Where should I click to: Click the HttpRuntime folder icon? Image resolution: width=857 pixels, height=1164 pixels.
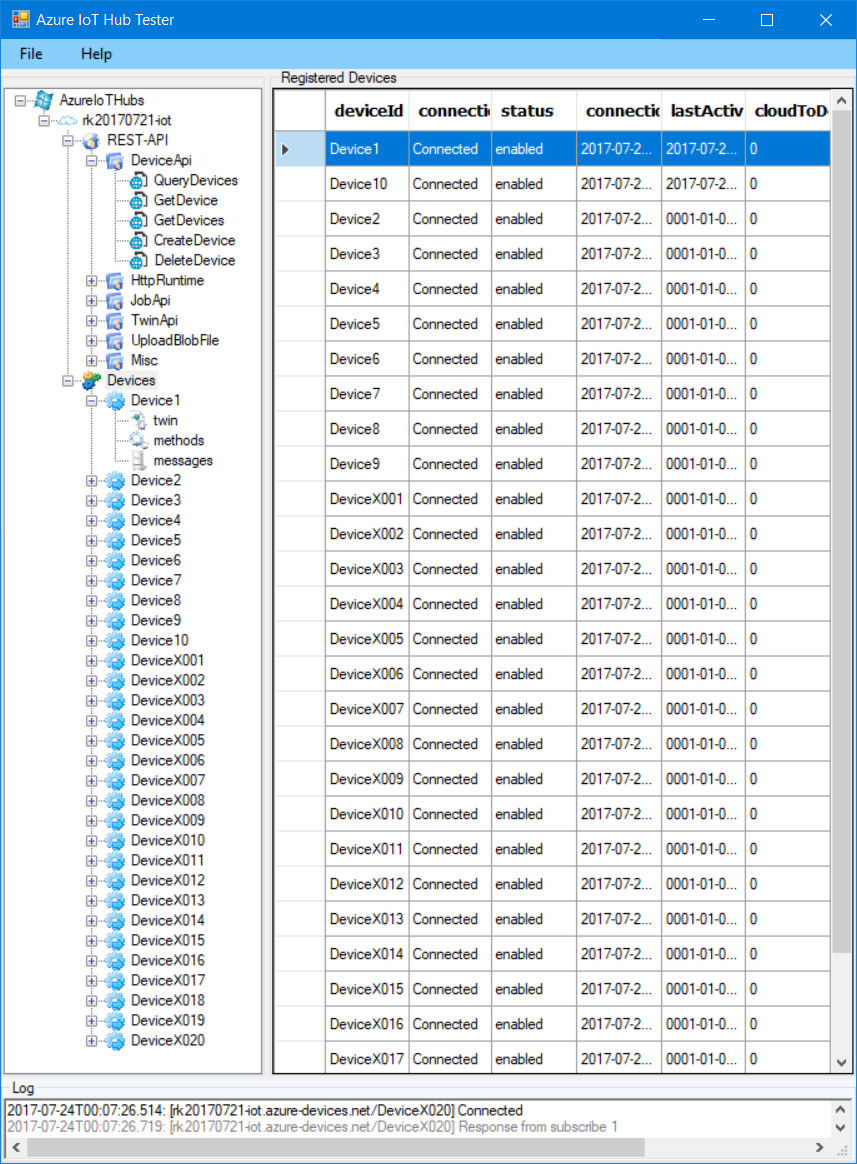(x=115, y=281)
